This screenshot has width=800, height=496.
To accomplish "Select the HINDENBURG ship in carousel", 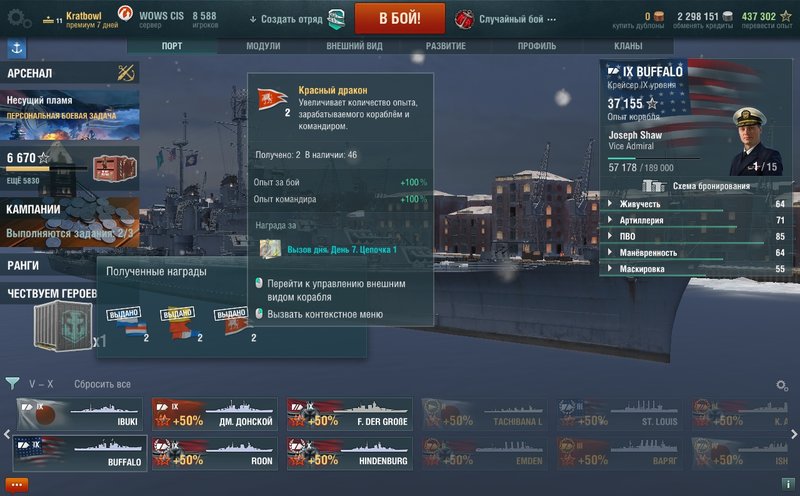I will (349, 453).
